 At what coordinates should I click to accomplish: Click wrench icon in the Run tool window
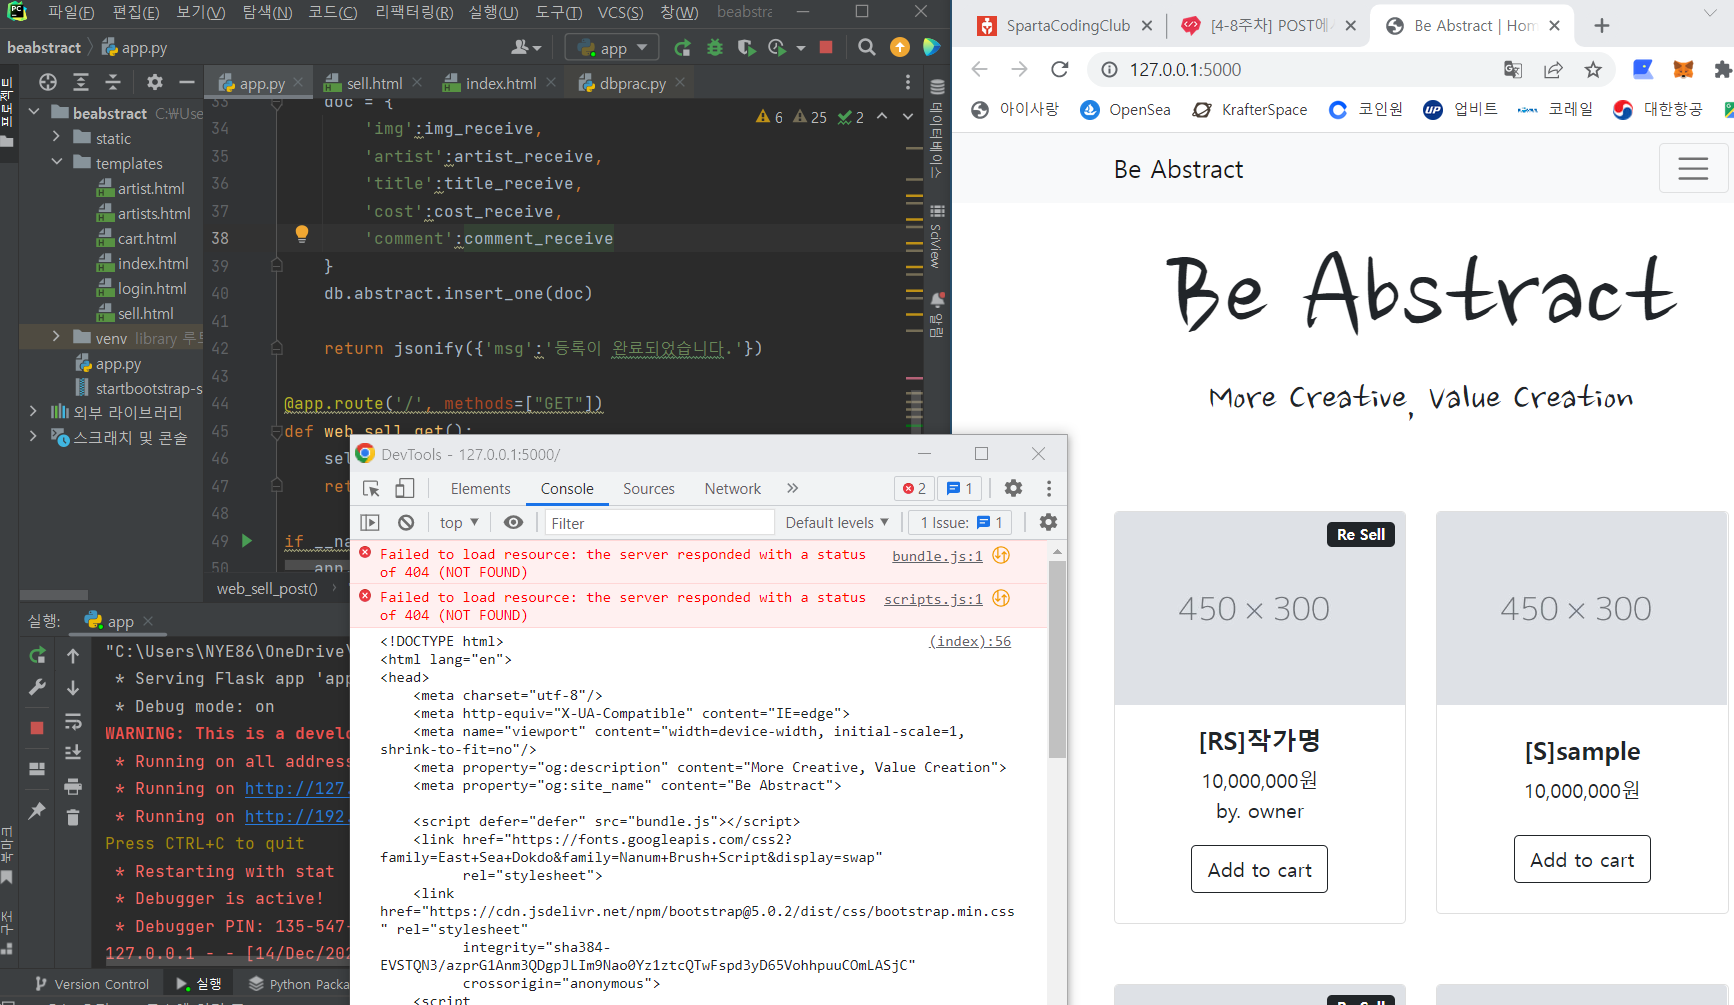[37, 687]
